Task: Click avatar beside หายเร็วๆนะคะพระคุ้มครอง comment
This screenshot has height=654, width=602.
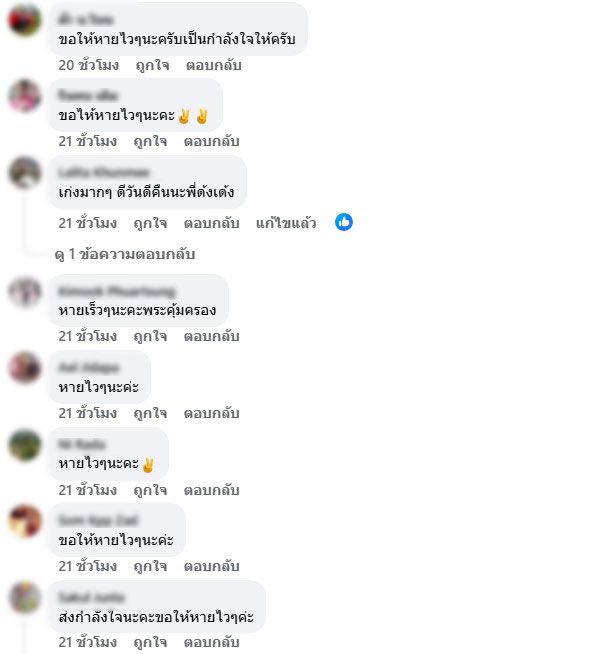Action: point(25,291)
